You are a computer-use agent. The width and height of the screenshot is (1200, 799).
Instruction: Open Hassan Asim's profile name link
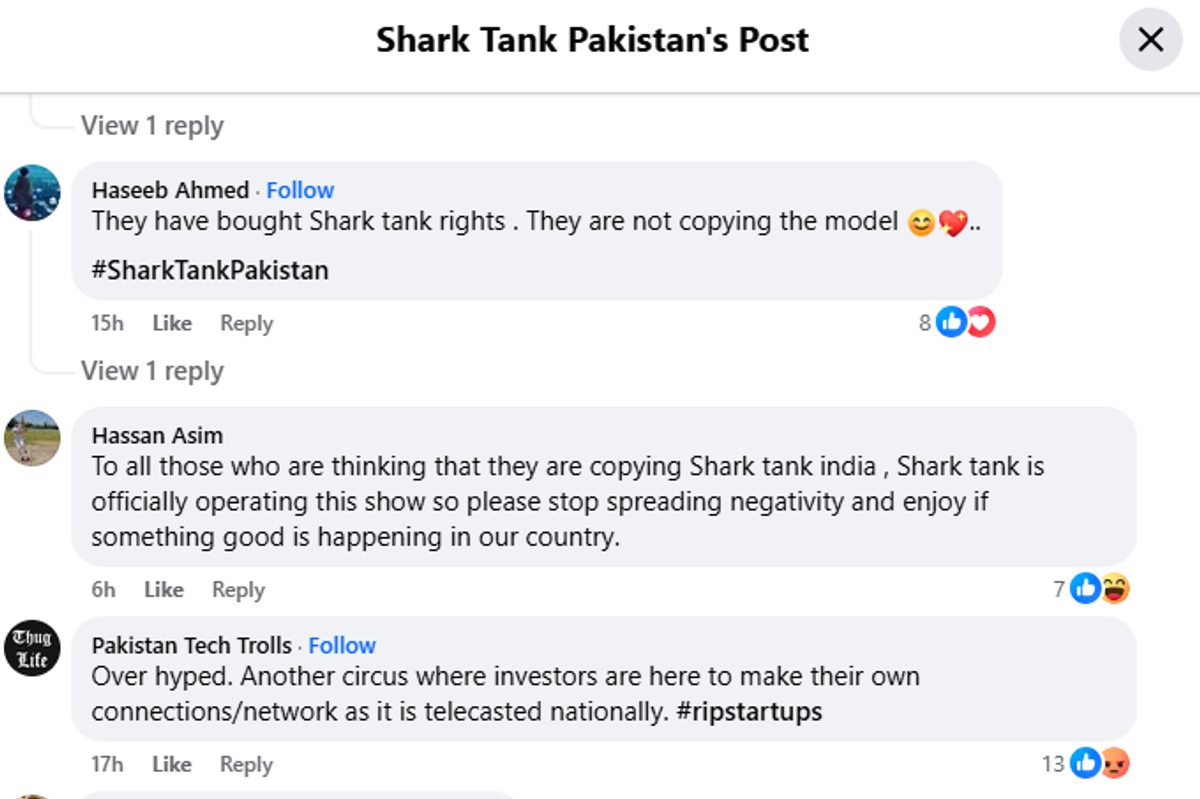pos(157,435)
